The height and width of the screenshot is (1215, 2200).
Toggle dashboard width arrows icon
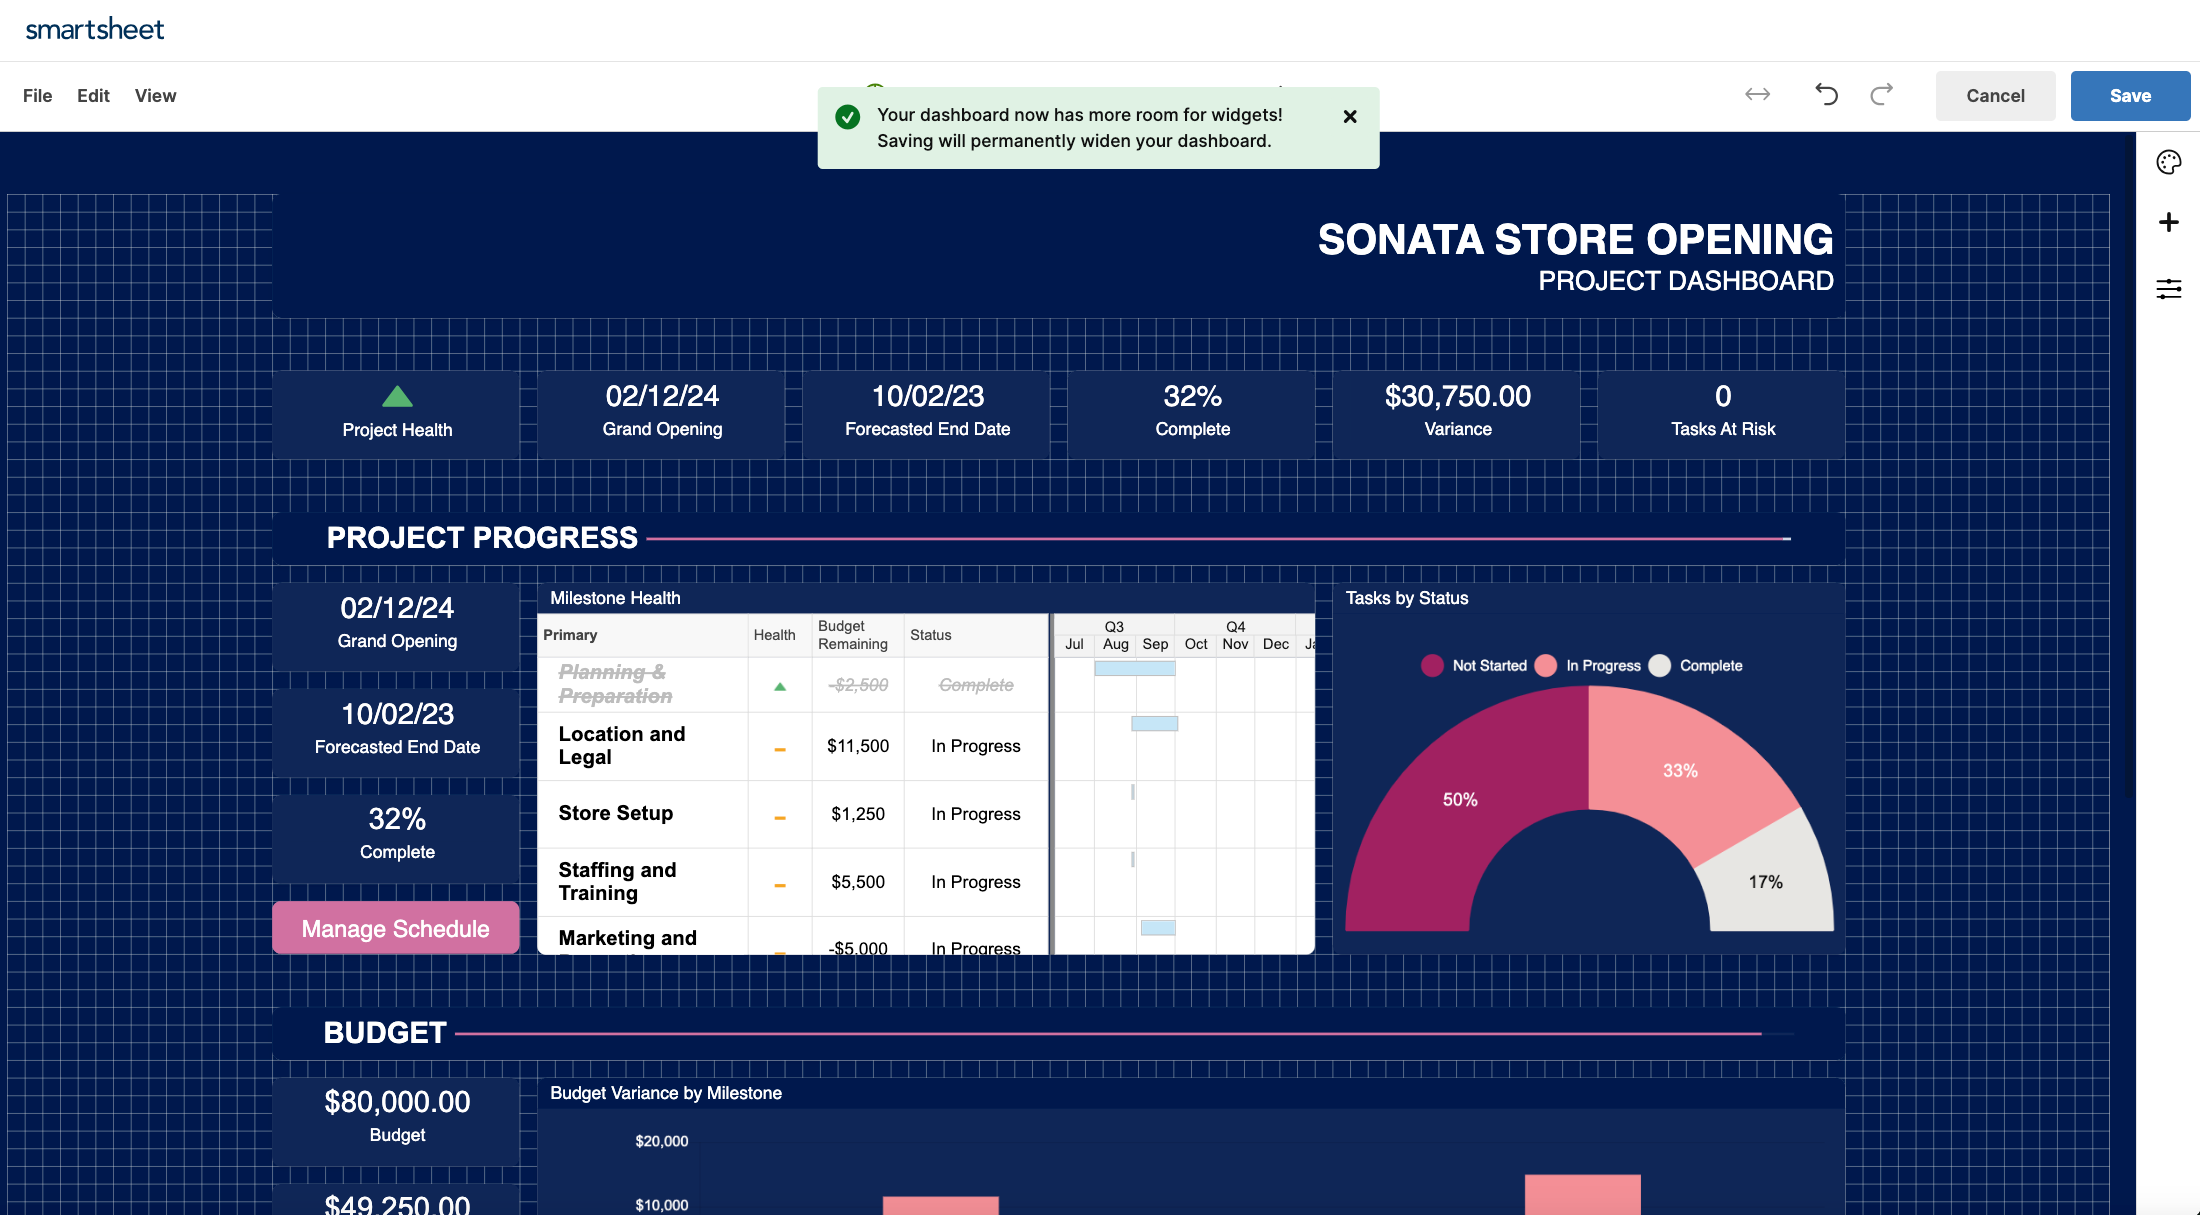(1757, 95)
